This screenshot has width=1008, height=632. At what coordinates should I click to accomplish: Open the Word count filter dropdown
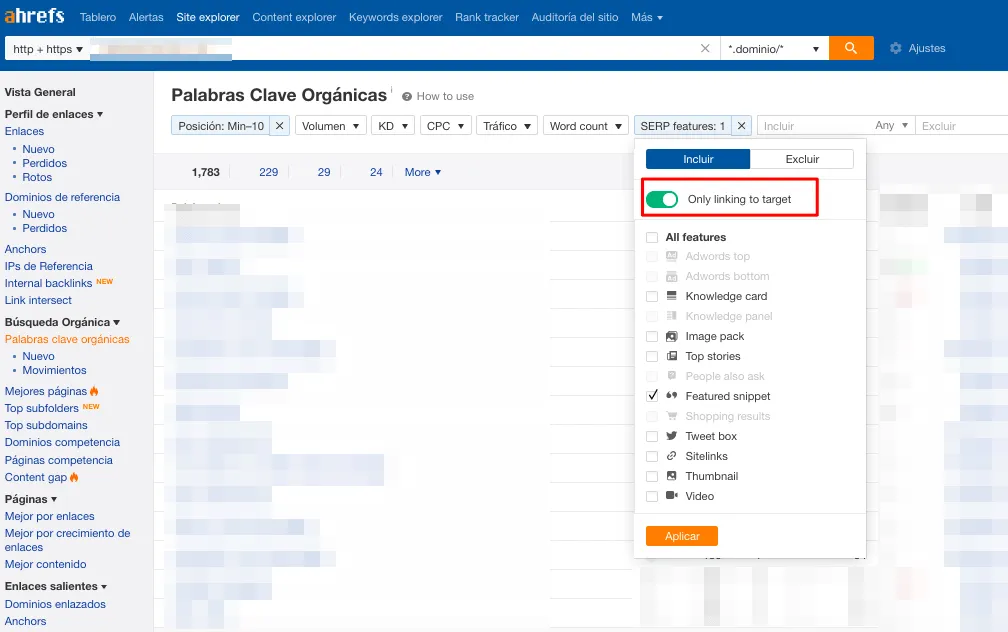(x=586, y=126)
